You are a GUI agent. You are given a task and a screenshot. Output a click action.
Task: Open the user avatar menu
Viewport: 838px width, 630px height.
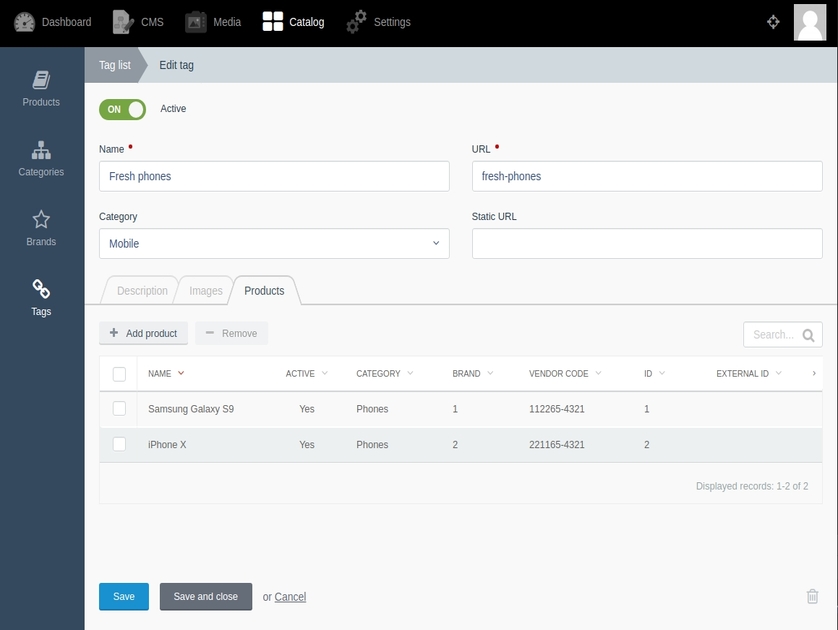810,22
